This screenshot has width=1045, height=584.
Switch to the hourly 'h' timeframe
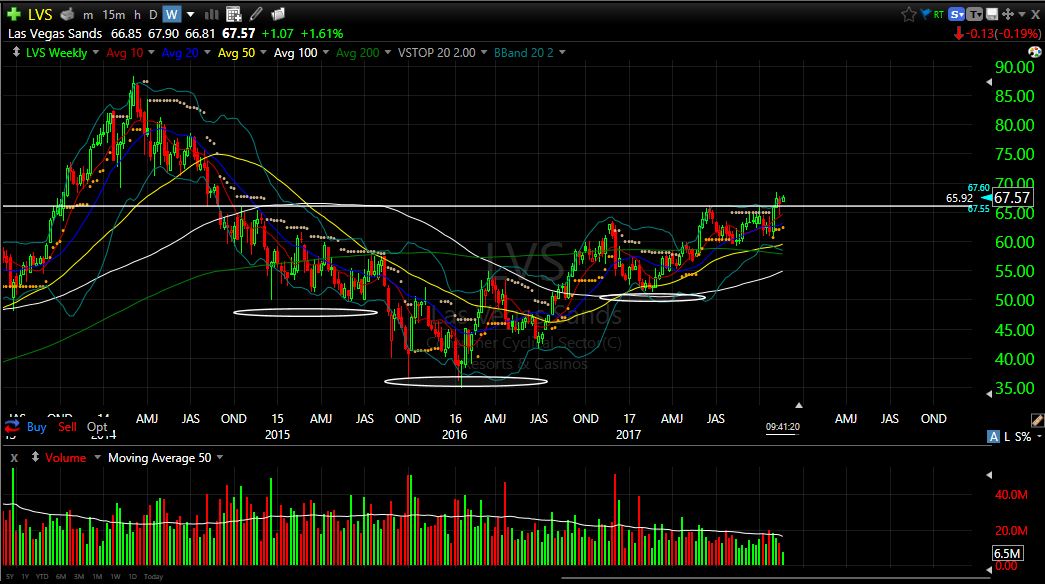pyautogui.click(x=137, y=15)
